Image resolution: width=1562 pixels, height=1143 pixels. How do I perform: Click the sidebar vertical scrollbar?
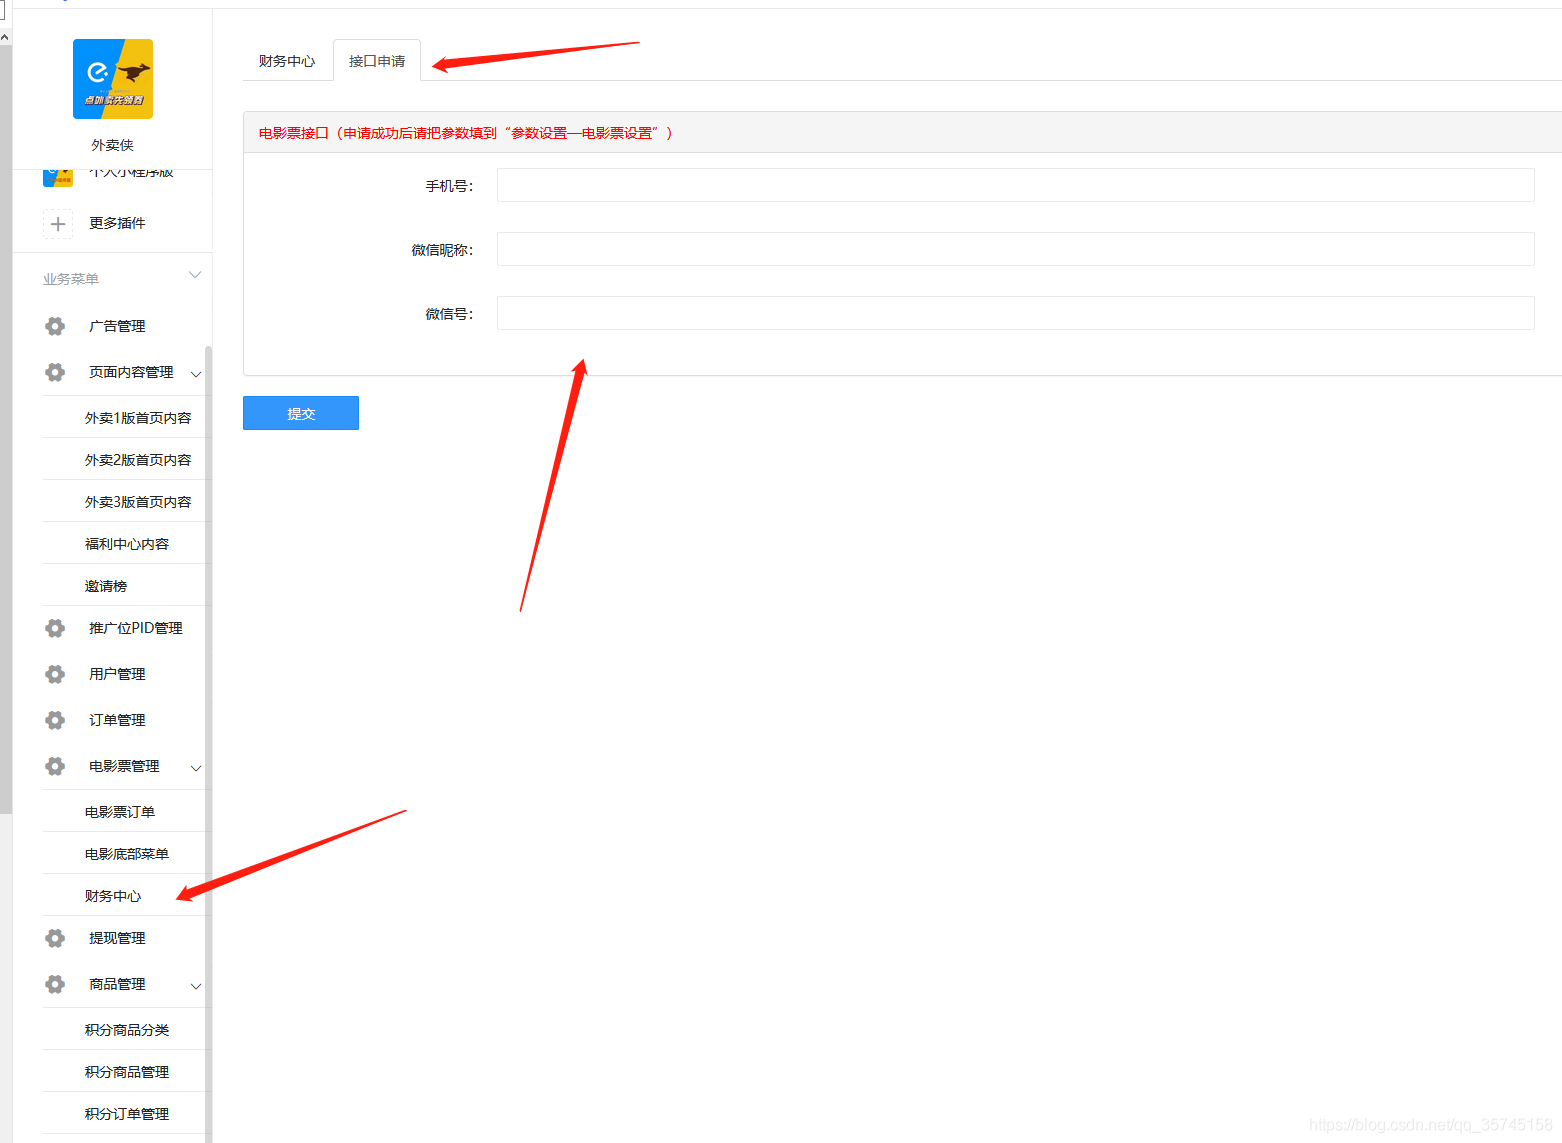pyautogui.click(x=208, y=744)
